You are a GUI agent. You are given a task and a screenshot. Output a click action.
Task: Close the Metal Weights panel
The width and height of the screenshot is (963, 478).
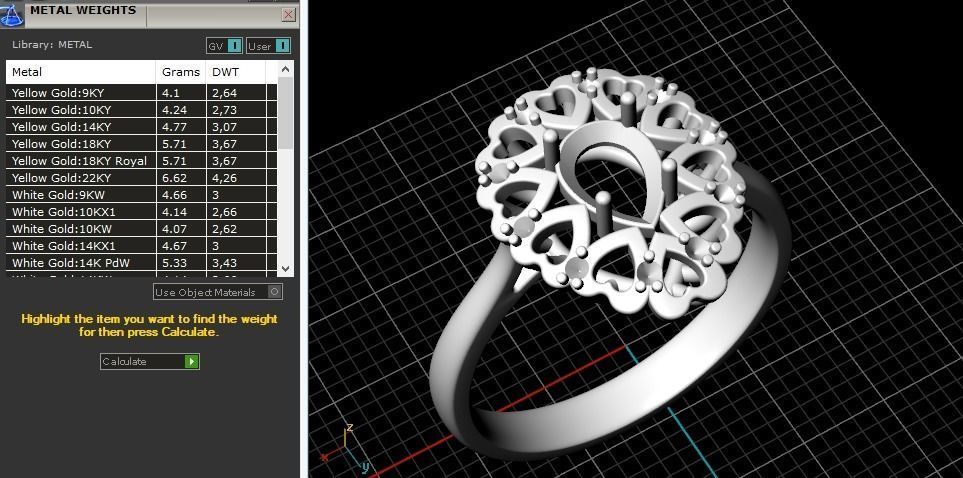tap(288, 15)
